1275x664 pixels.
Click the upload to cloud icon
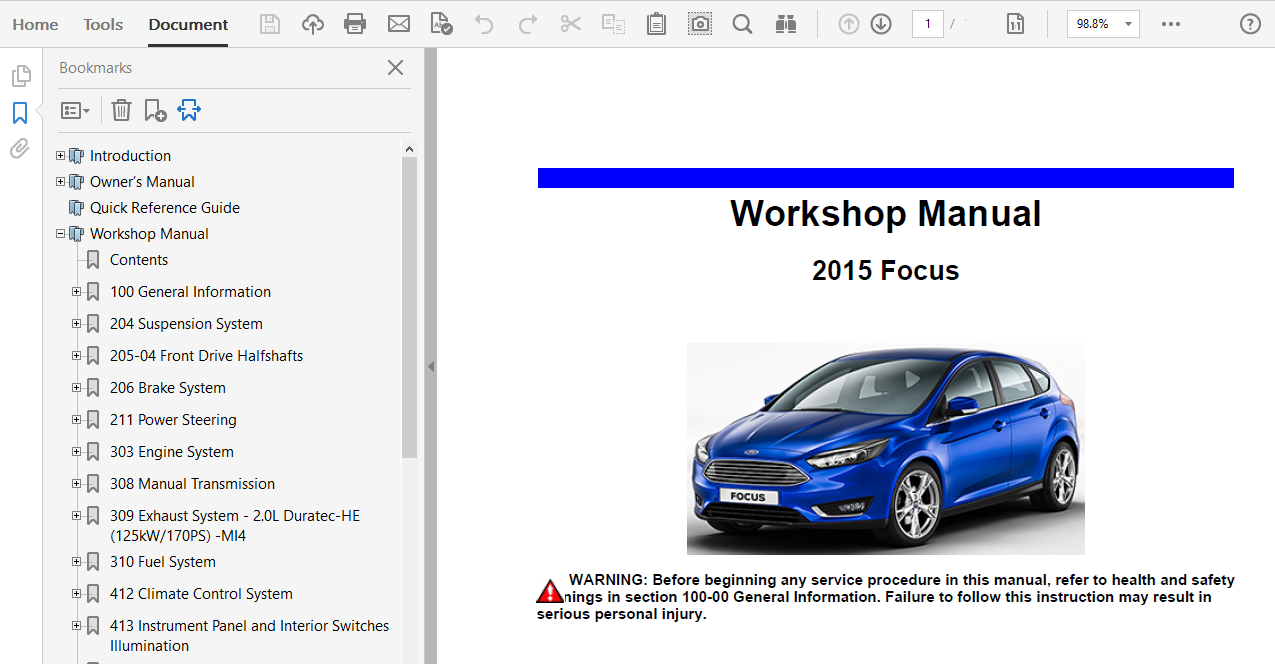coord(313,24)
